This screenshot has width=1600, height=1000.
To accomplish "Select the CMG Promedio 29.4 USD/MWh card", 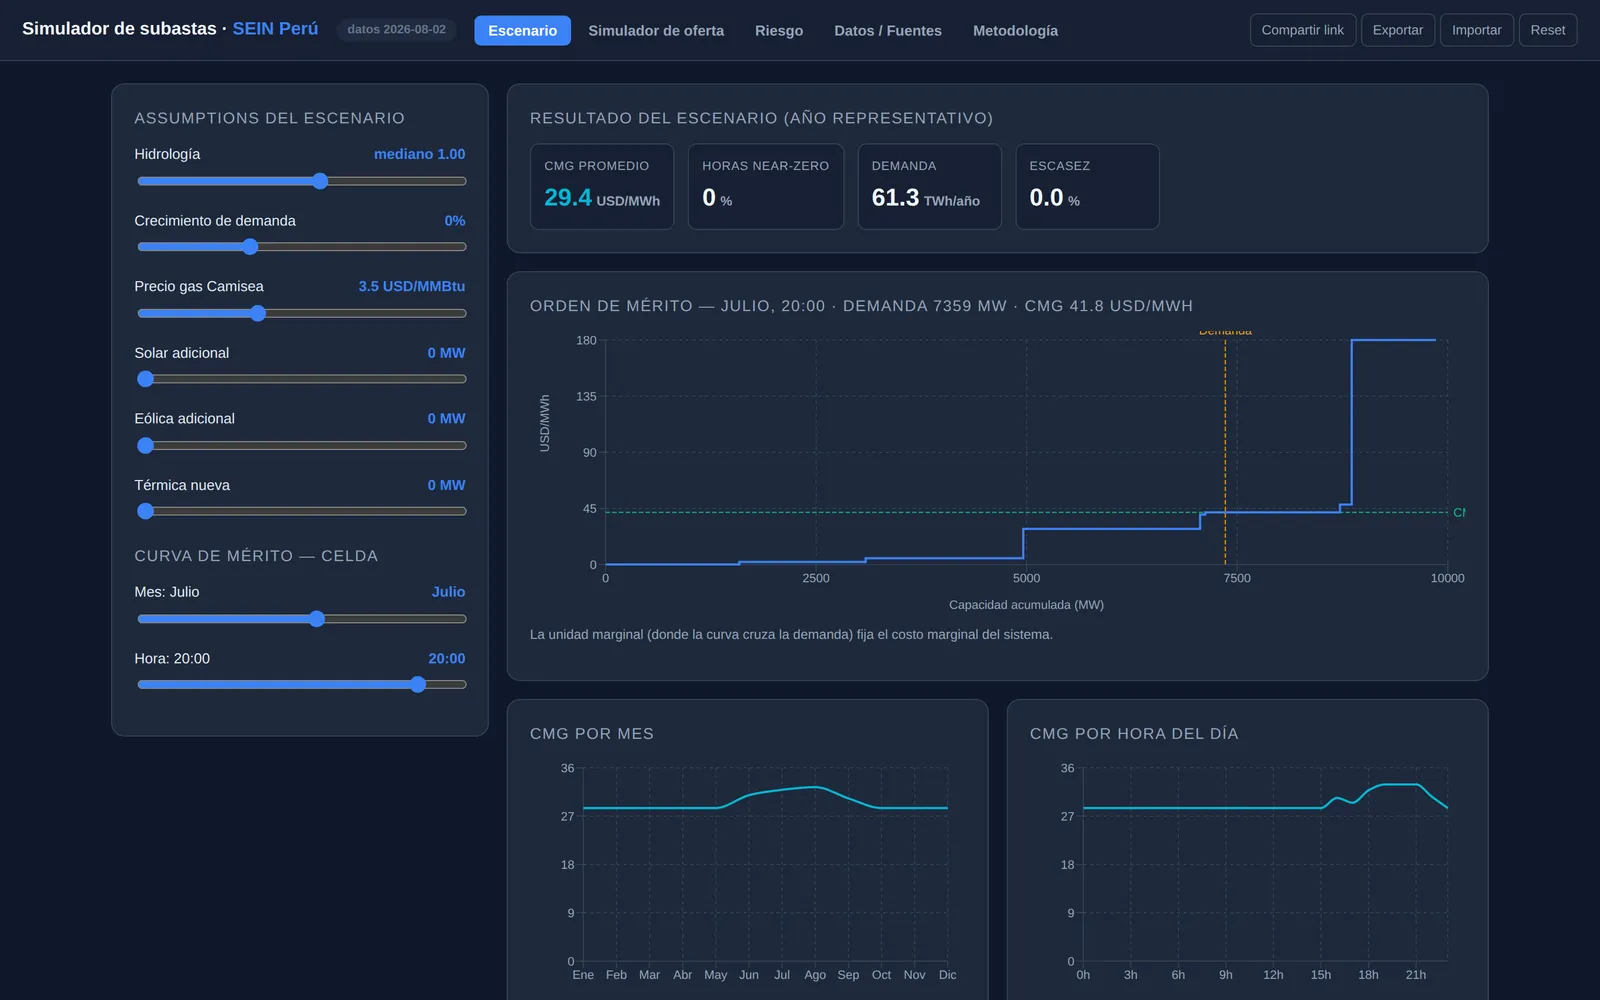I will point(602,187).
